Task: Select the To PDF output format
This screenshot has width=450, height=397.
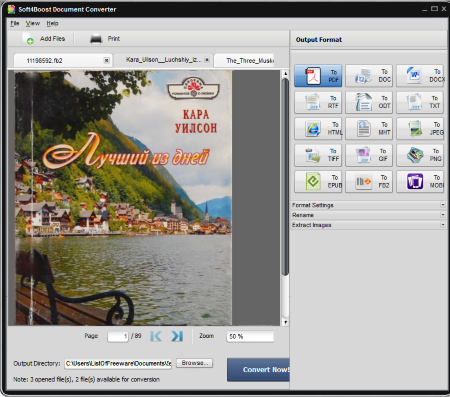Action: (x=318, y=76)
